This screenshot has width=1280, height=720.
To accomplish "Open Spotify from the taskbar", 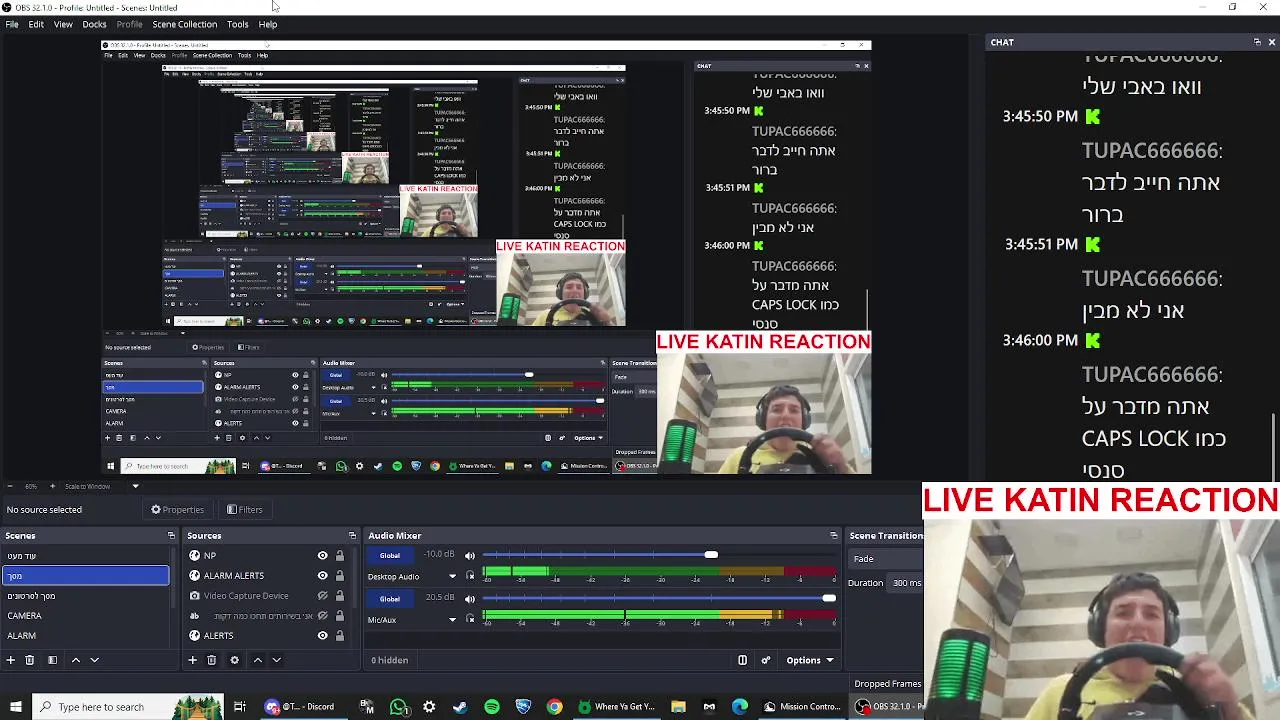I will (492, 707).
